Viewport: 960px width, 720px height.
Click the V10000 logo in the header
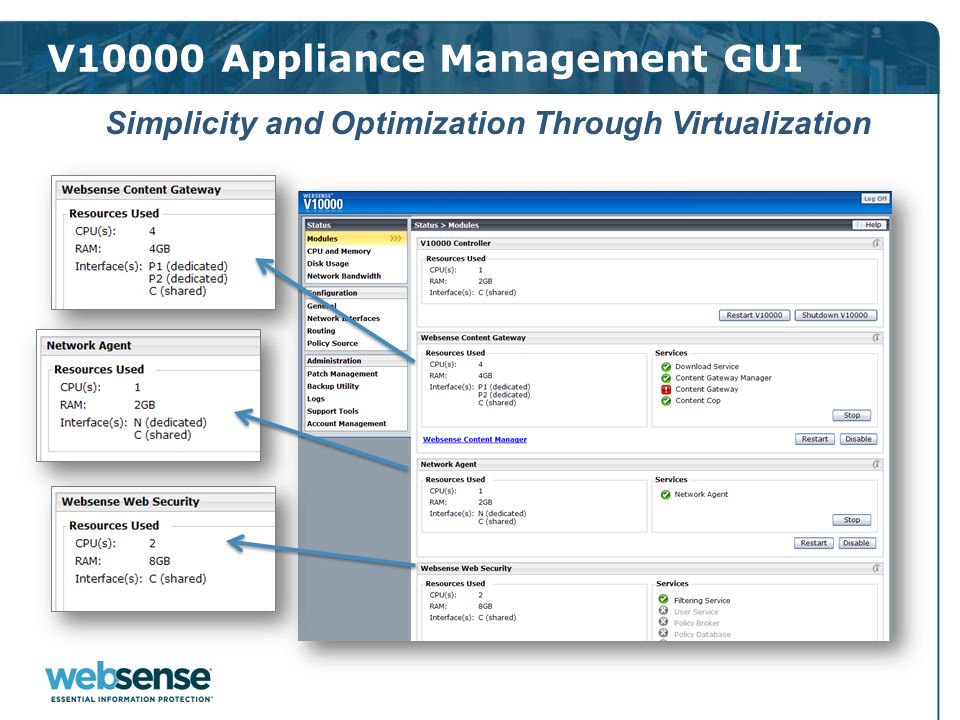323,201
